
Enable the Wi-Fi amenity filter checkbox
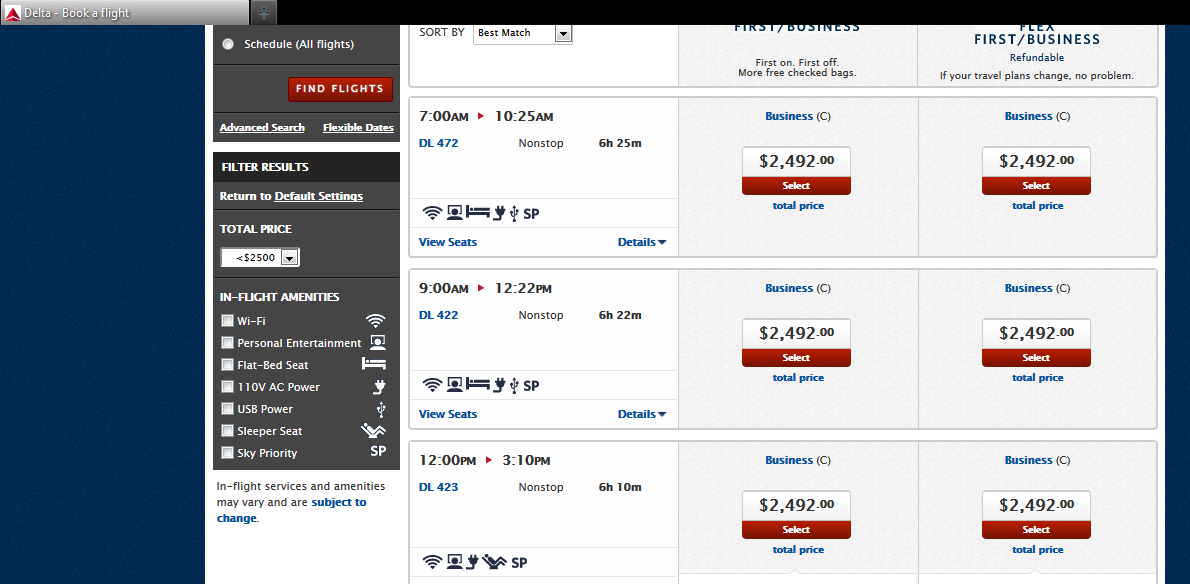click(227, 321)
